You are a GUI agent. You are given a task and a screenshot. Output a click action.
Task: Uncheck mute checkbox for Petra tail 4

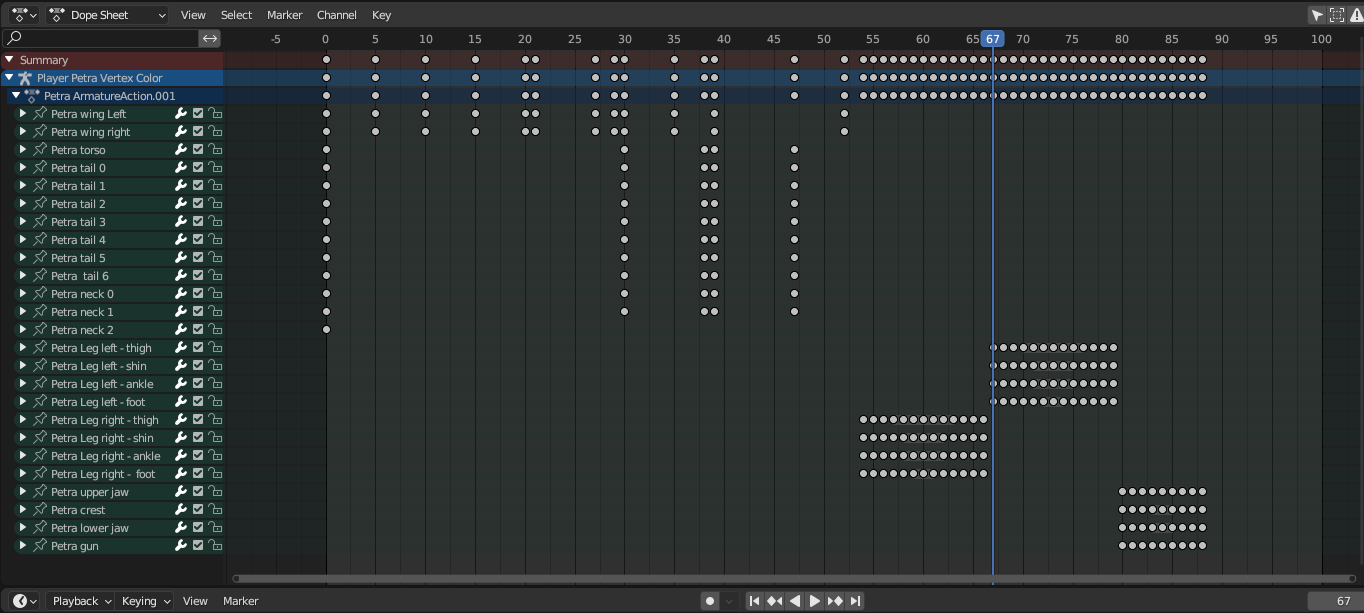coord(198,240)
